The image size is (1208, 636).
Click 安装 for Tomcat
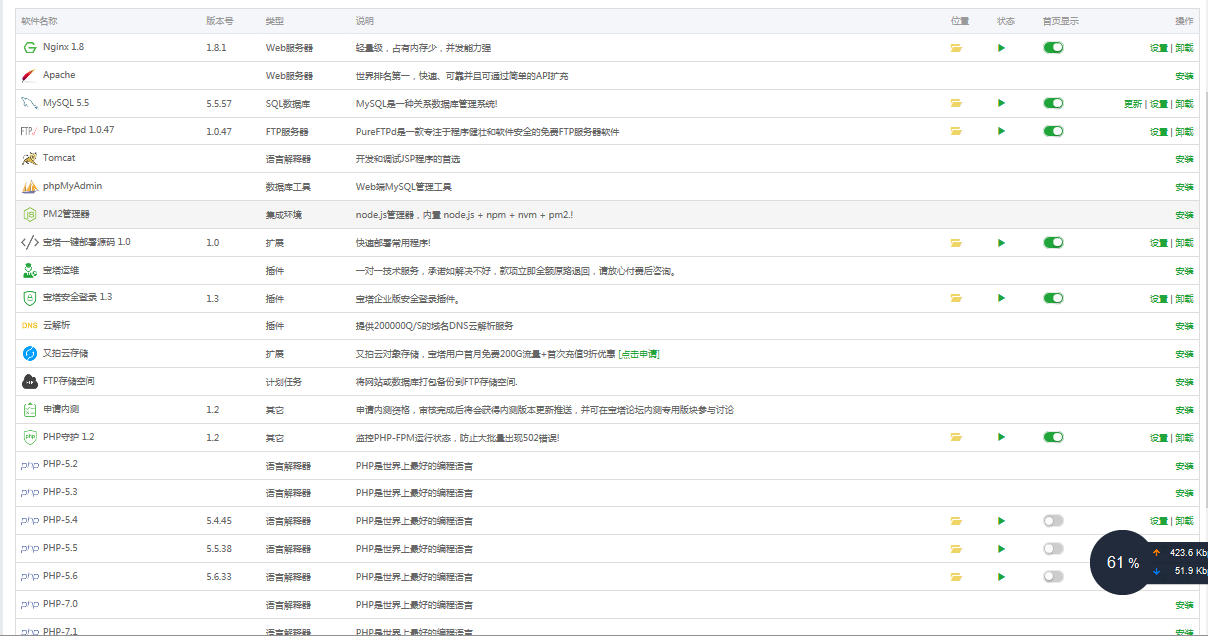(x=1184, y=159)
